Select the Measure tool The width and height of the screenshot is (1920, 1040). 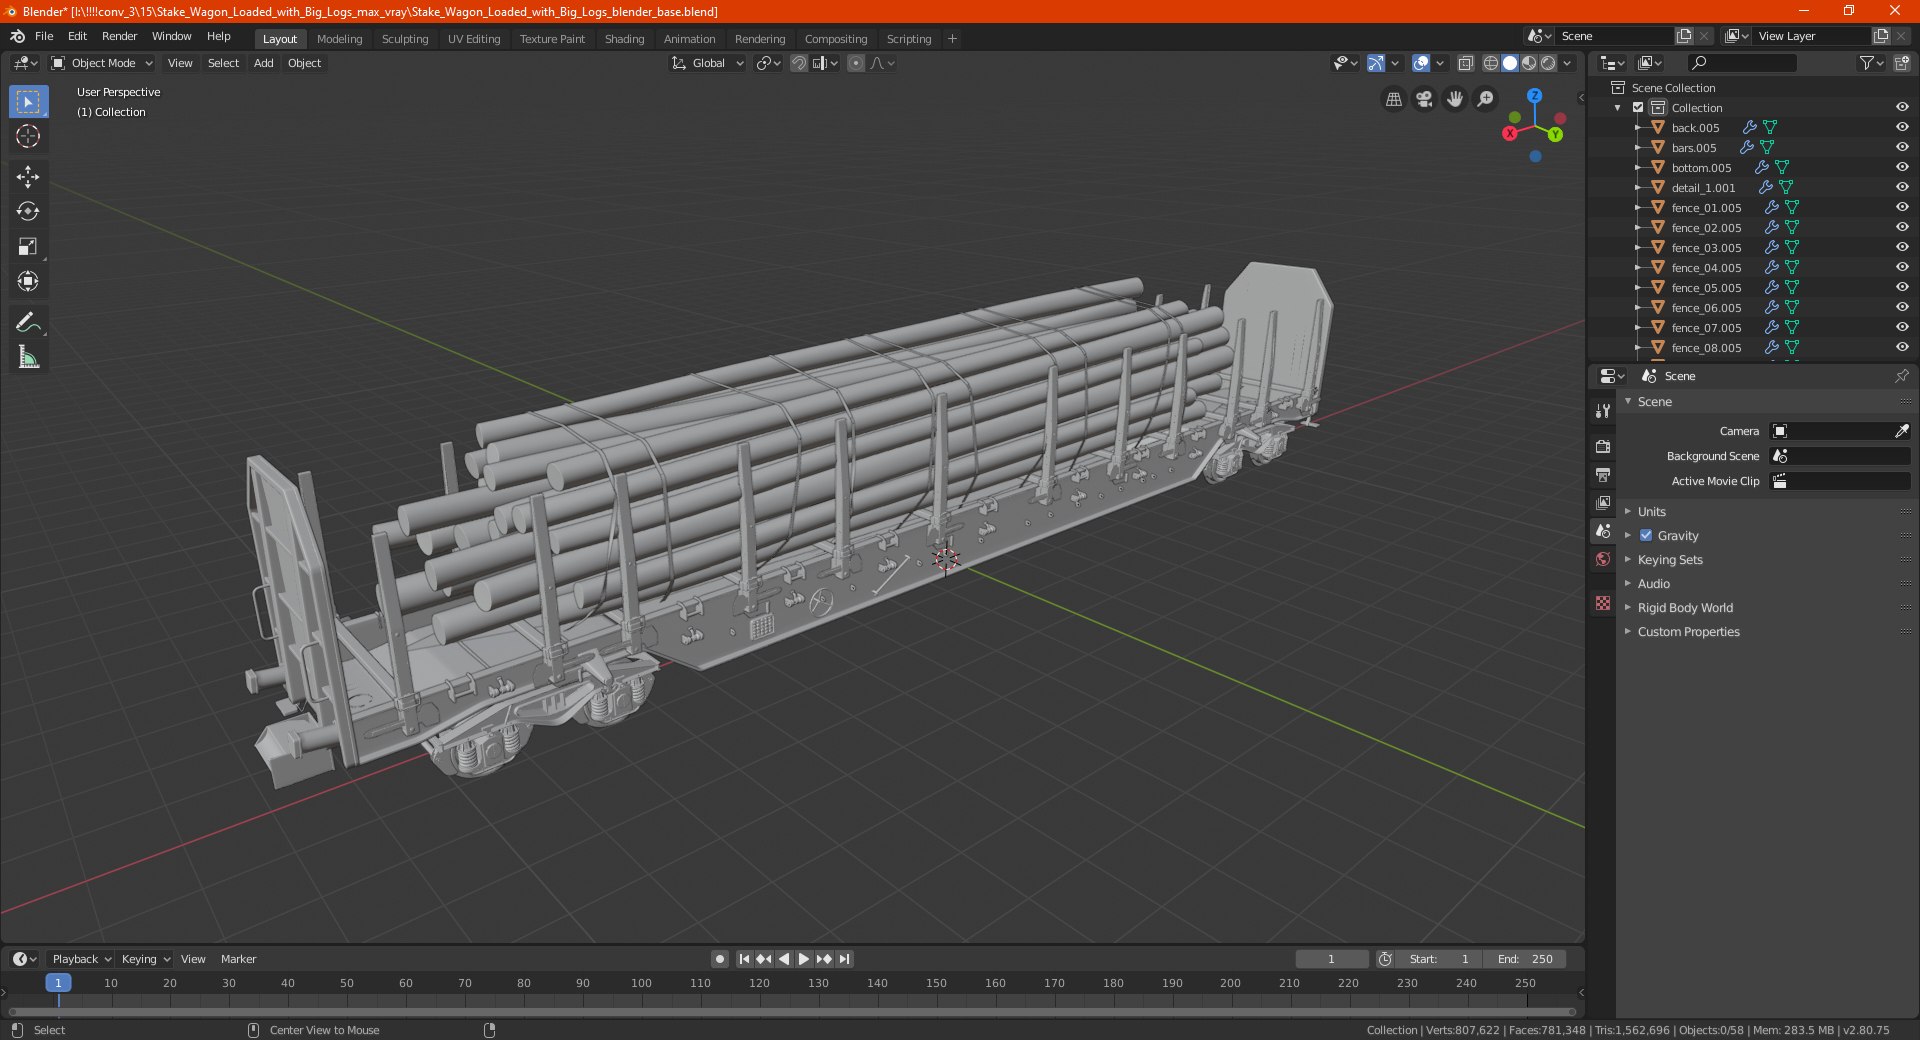click(28, 357)
